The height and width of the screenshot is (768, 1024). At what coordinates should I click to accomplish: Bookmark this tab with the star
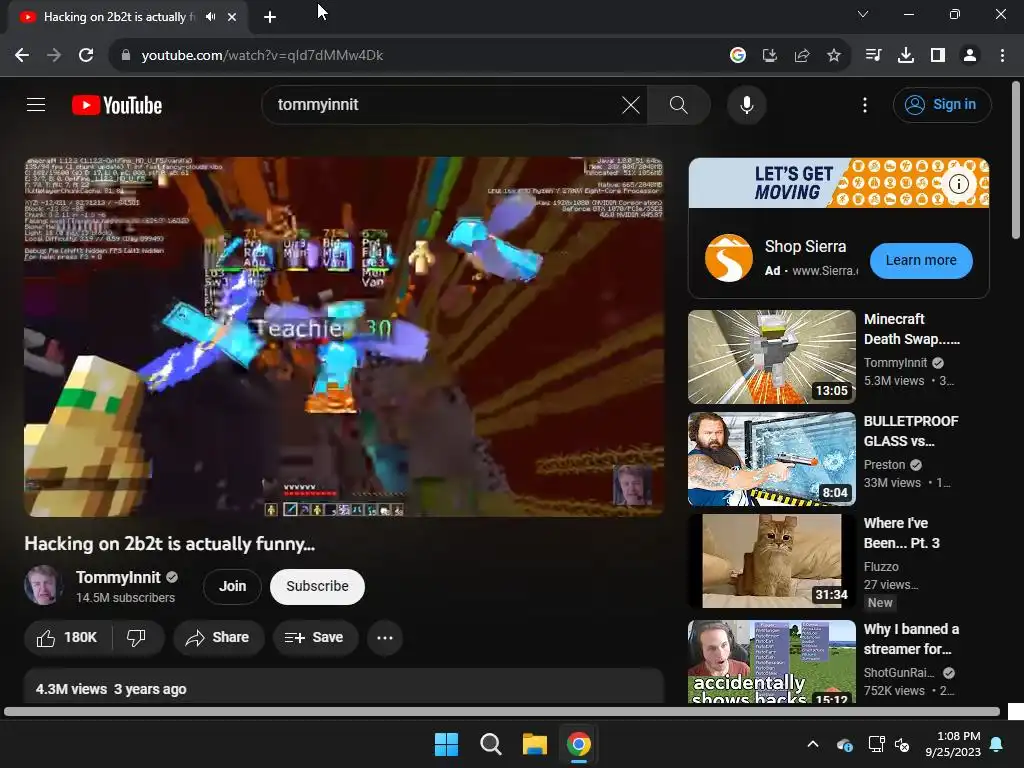click(x=834, y=56)
